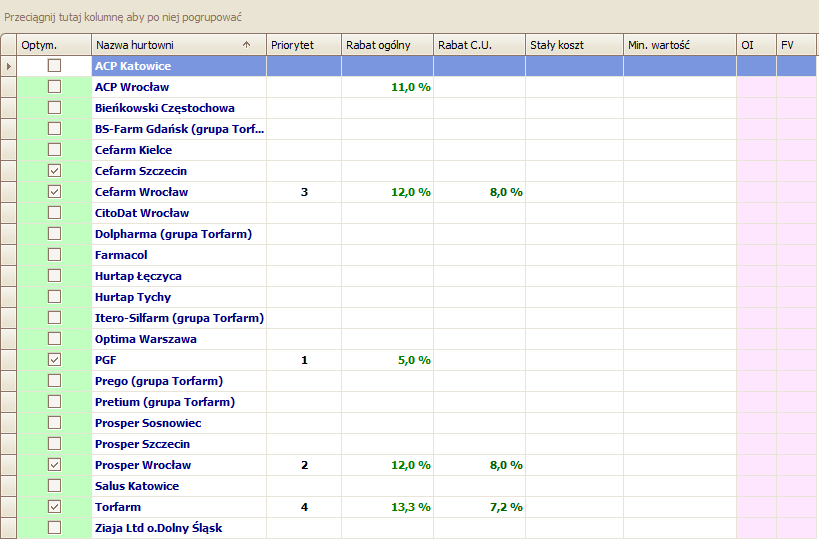This screenshot has width=819, height=541.
Task: Tick the checkbox for Farmacol
Action: (55, 255)
